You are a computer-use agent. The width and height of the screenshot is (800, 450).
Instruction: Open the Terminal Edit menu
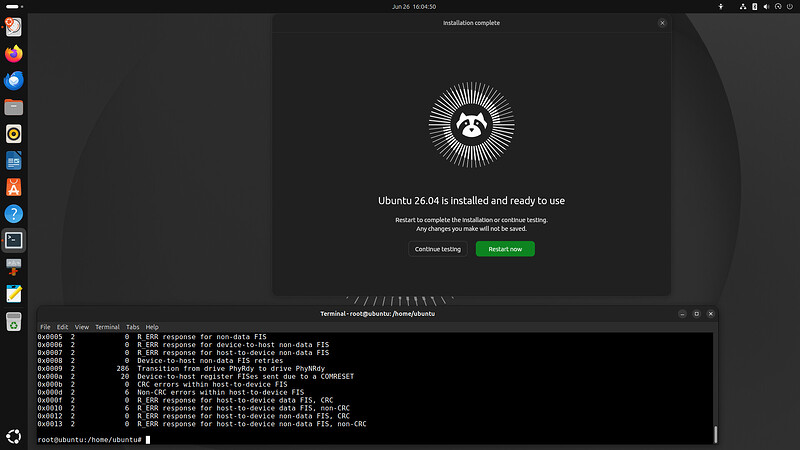tap(62, 327)
